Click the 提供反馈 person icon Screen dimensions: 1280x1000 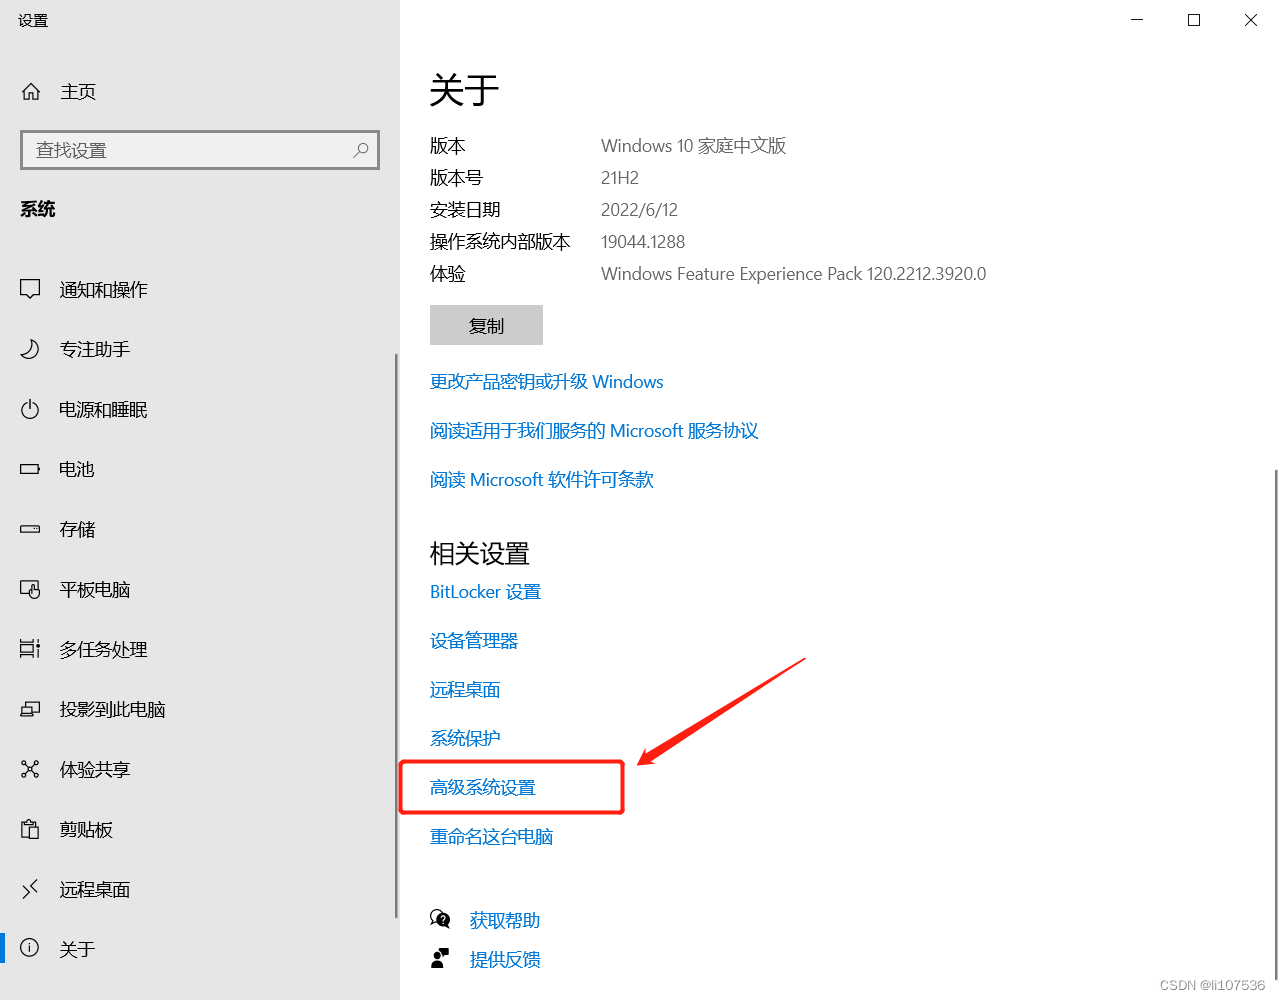(x=440, y=959)
